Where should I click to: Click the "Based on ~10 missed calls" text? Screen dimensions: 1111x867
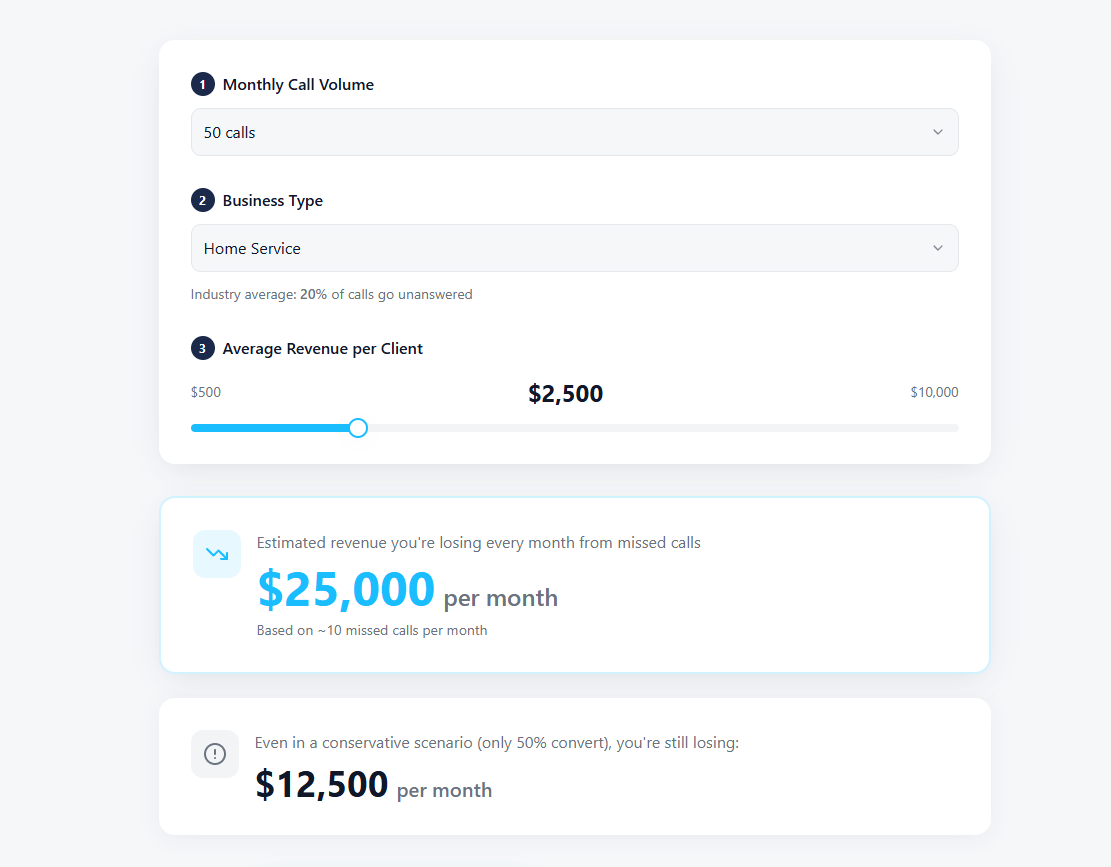point(372,631)
